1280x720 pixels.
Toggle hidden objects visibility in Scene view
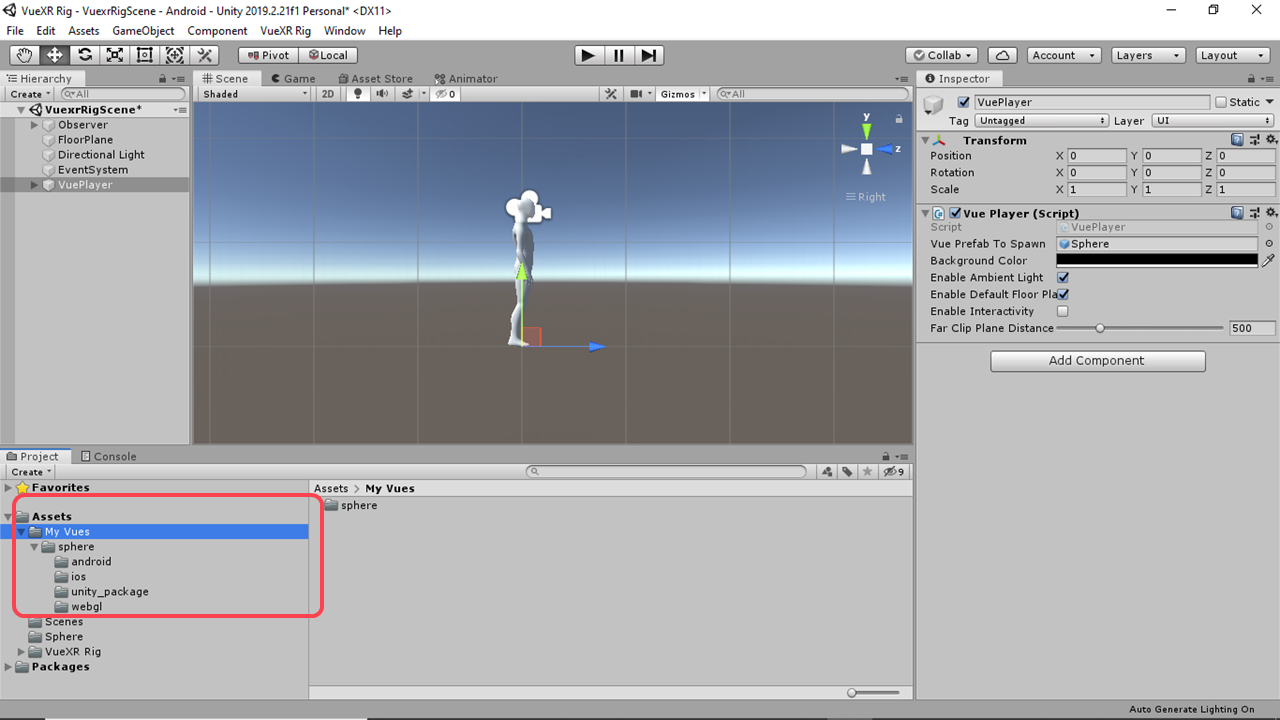[x=446, y=94]
